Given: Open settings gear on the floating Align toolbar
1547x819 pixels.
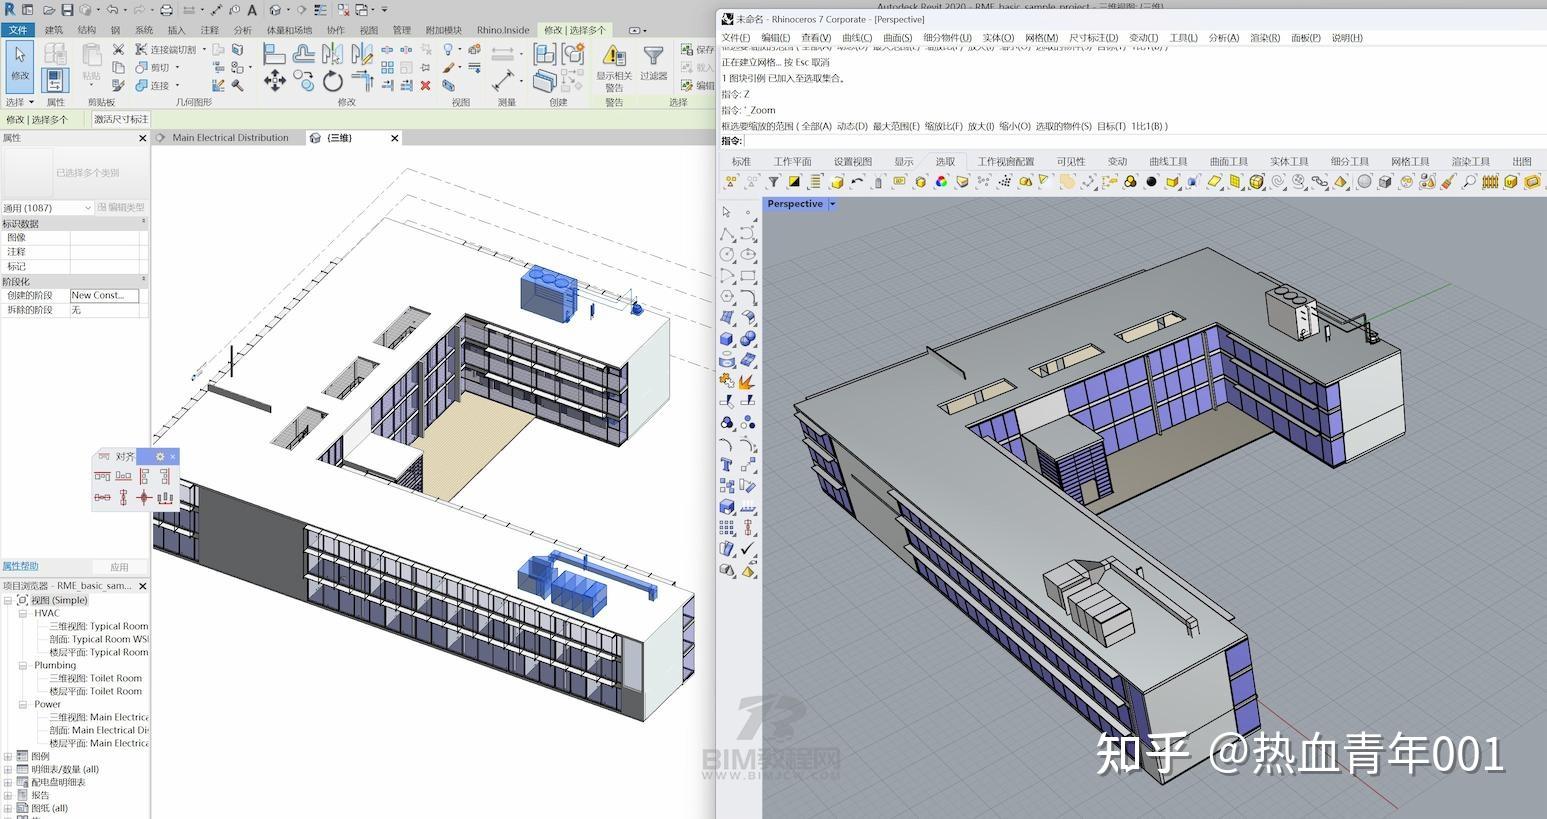Looking at the screenshot, I should tap(160, 457).
